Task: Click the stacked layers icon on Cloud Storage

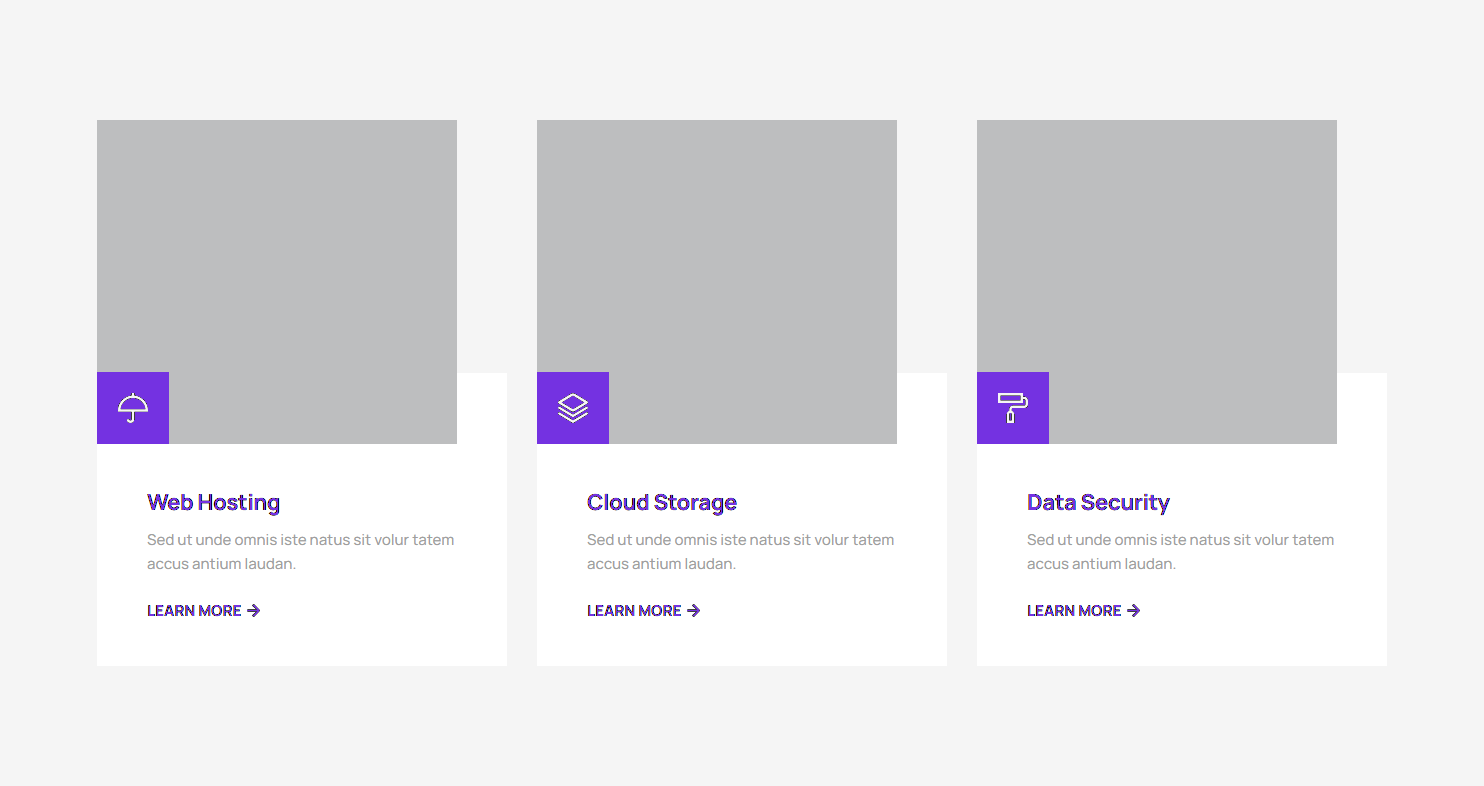Action: pos(573,408)
